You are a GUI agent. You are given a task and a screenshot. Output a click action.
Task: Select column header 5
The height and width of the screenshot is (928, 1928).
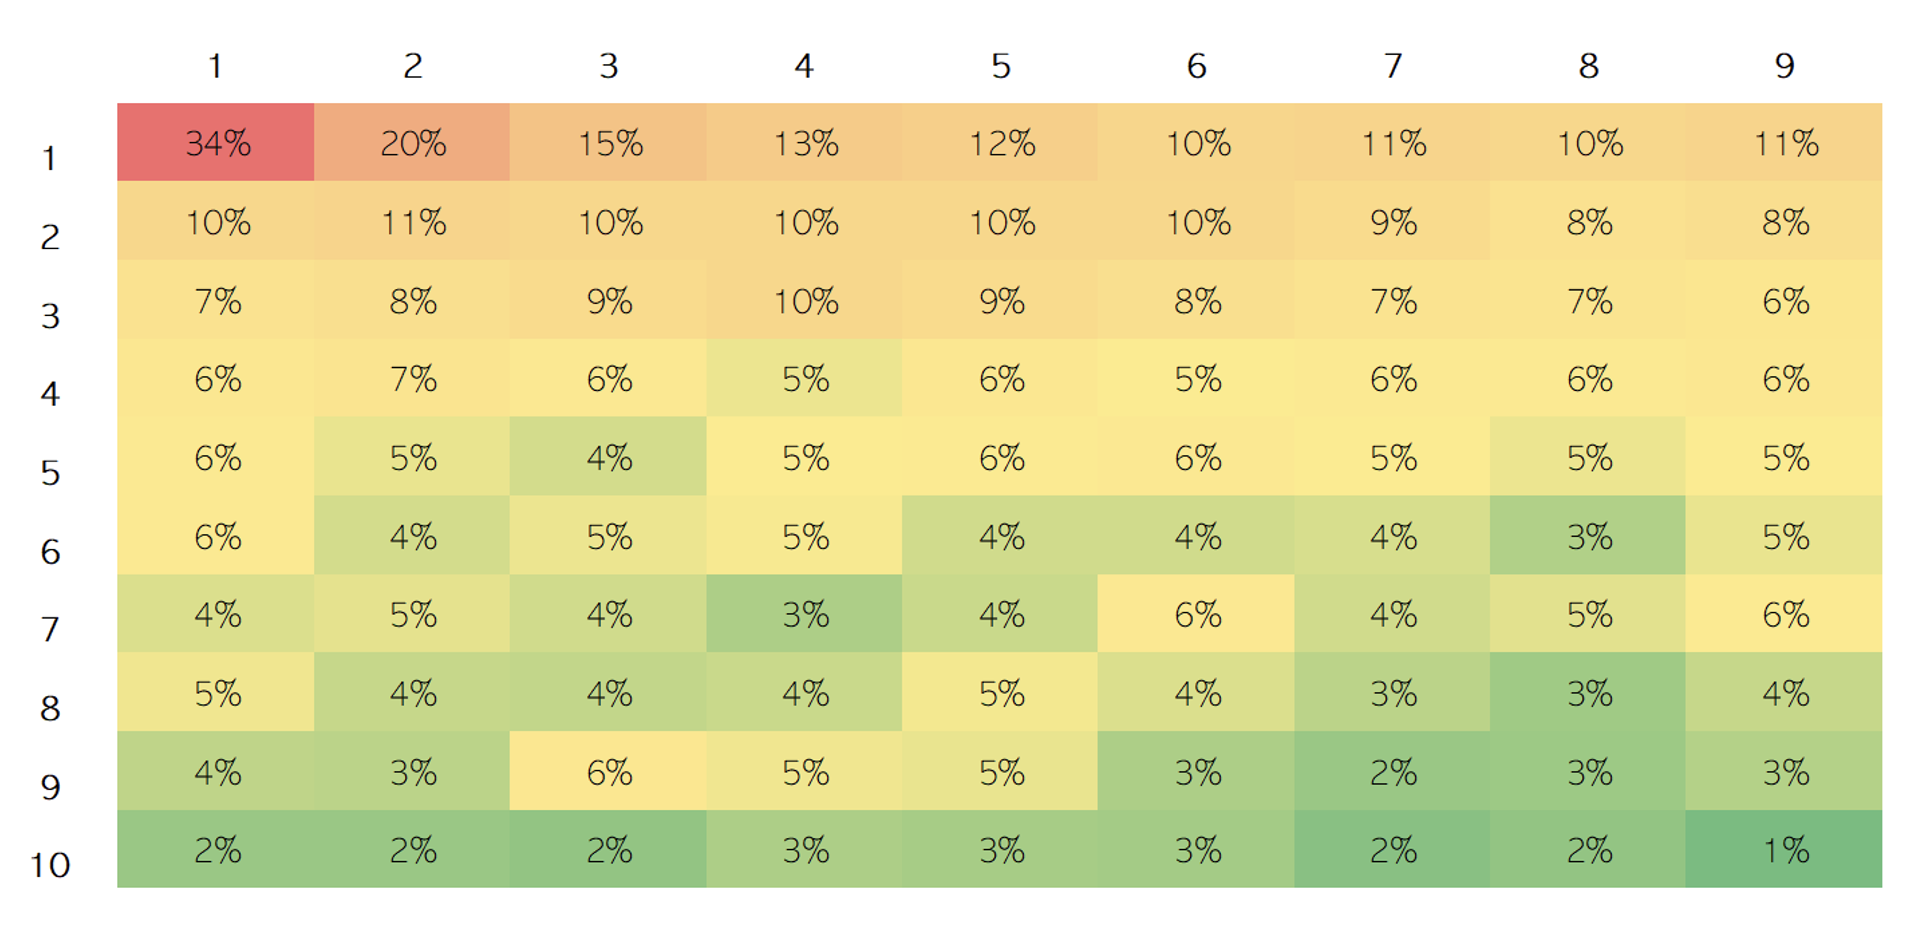point(1000,66)
